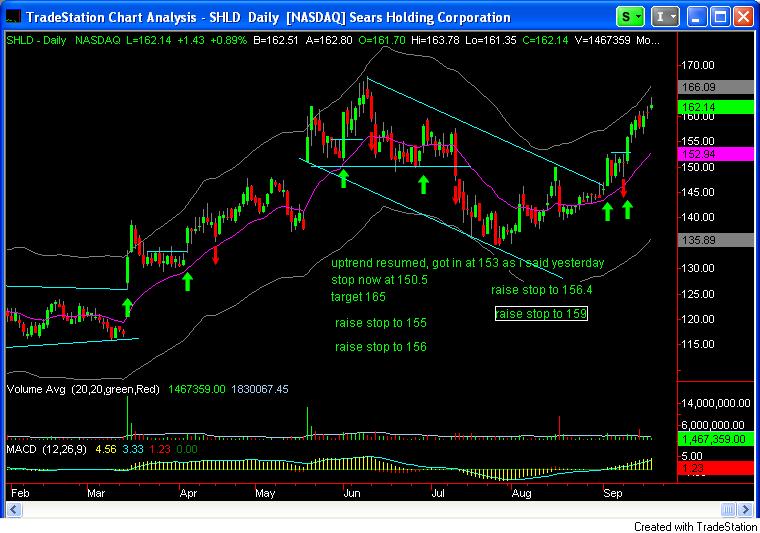Click the 145.00 price axis label
760x533 pixels.
coord(698,192)
